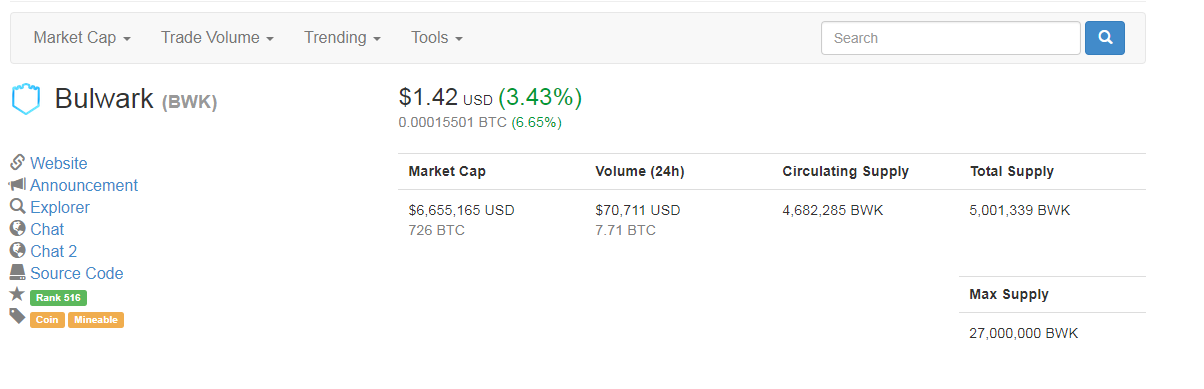Click the tag icon beside Coin badge
The height and width of the screenshot is (389, 1204).
(17, 317)
